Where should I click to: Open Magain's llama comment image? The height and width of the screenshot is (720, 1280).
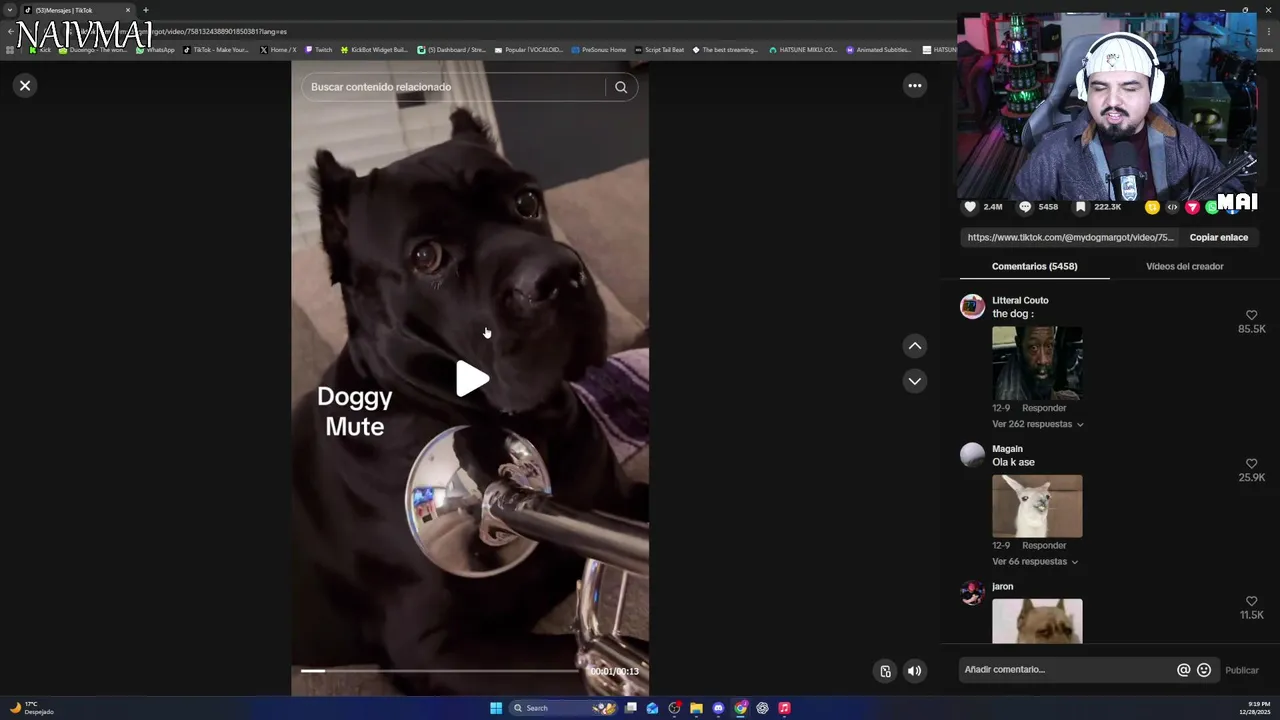point(1037,506)
